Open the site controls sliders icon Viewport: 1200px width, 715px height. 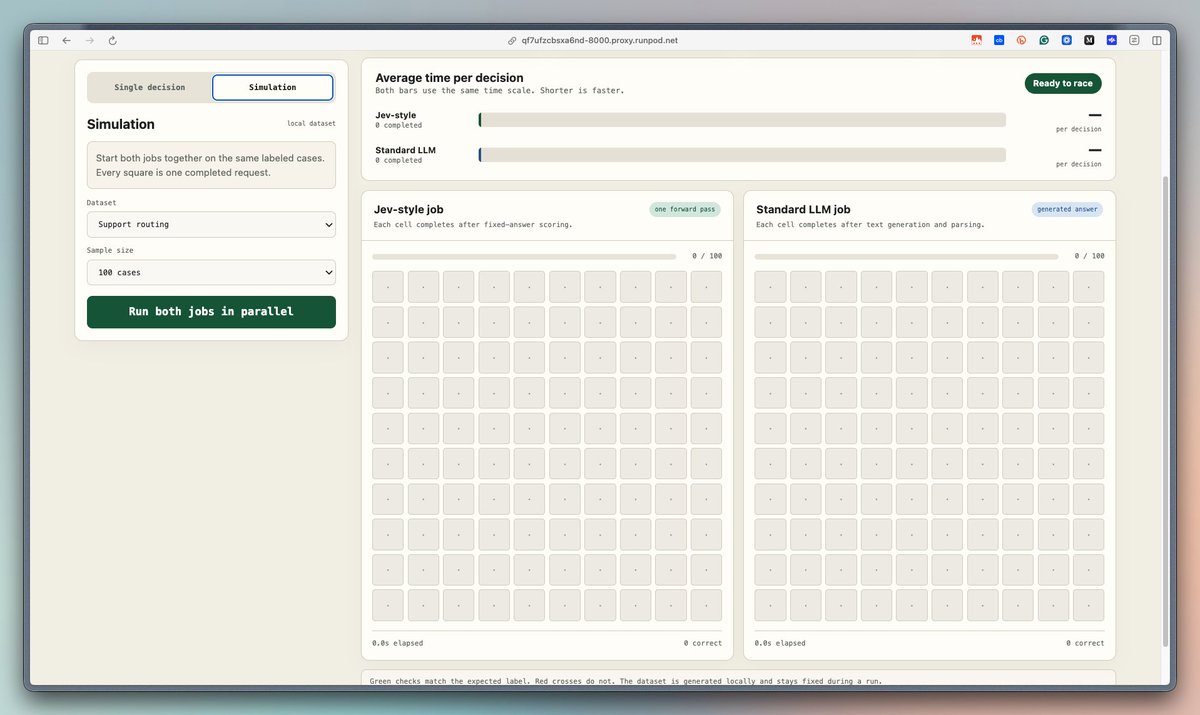pyautogui.click(x=1134, y=40)
